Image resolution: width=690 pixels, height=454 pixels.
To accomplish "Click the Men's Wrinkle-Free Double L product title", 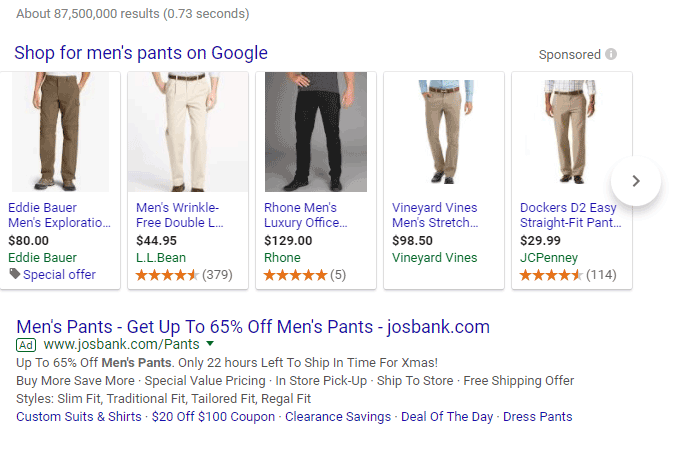I will [x=178, y=215].
